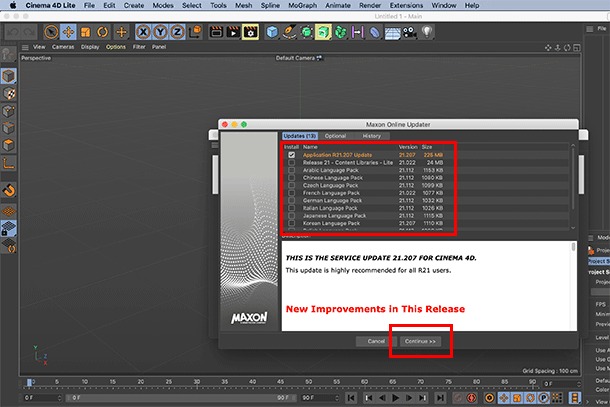610x407 pixels.
Task: Check Chinese Language Pack install box
Action: [x=291, y=177]
